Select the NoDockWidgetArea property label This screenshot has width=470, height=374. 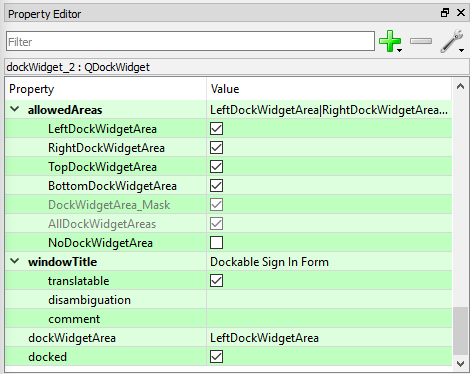tap(100, 243)
